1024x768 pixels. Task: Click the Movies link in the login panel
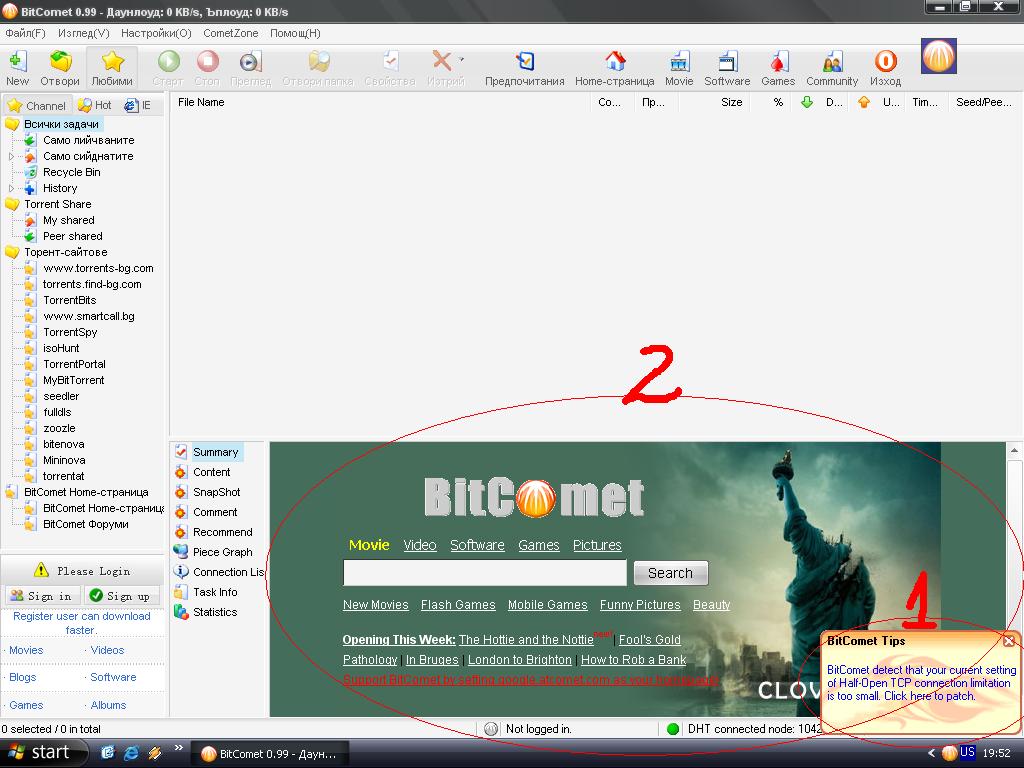coord(26,650)
